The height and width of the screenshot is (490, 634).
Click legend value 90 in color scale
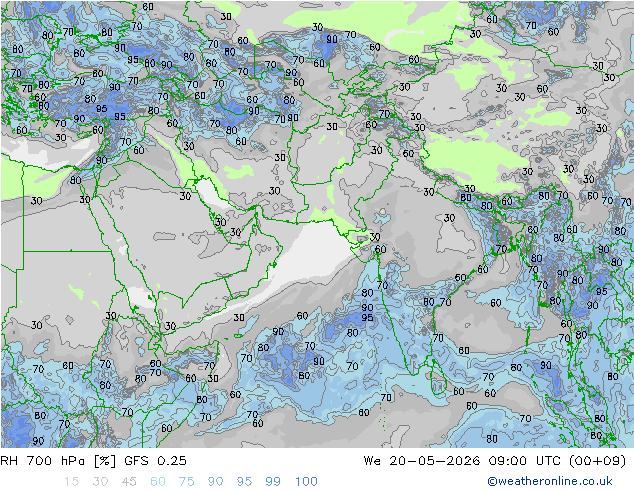[216, 482]
